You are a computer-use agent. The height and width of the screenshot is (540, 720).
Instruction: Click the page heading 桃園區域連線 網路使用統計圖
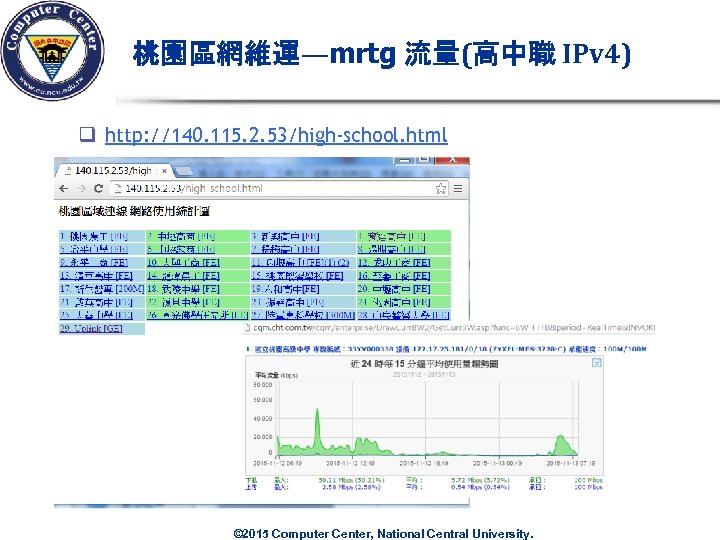[x=134, y=211]
